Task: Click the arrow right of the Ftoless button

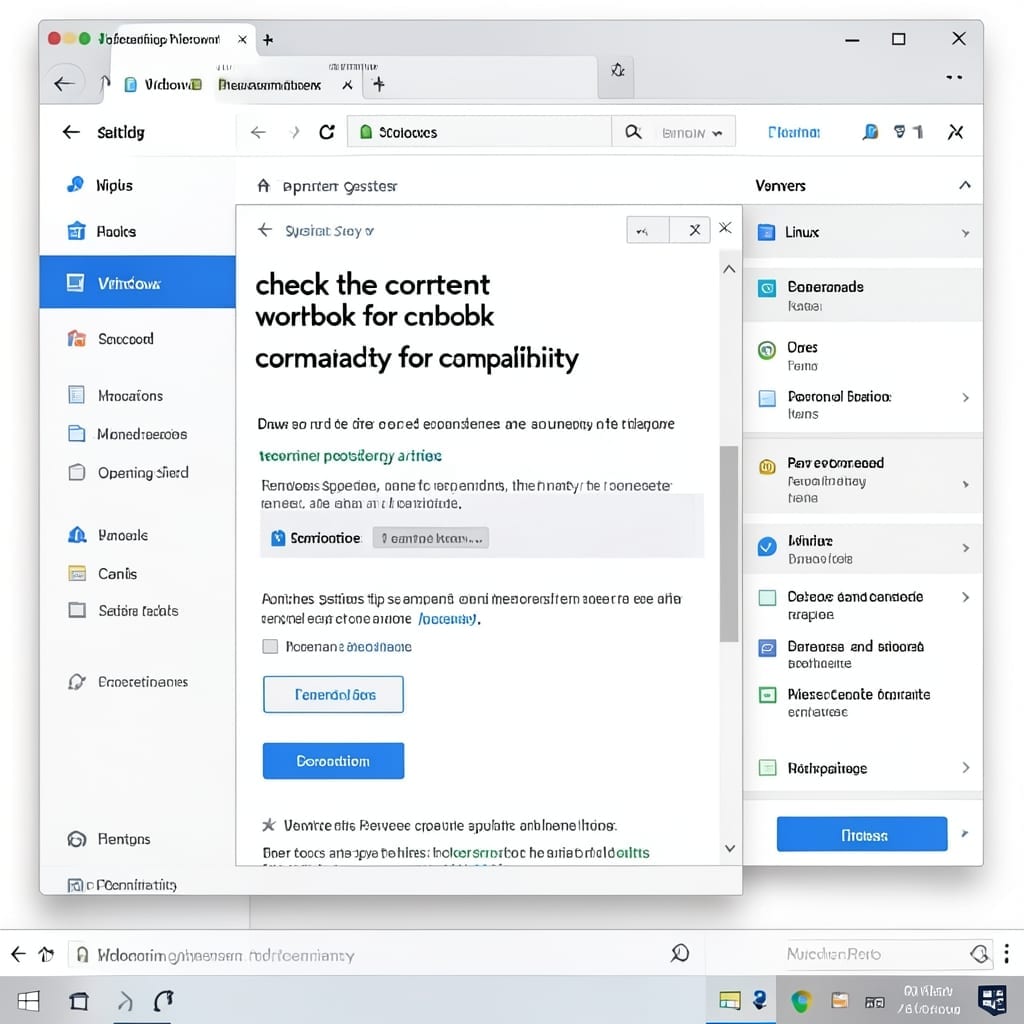Action: click(x=965, y=833)
